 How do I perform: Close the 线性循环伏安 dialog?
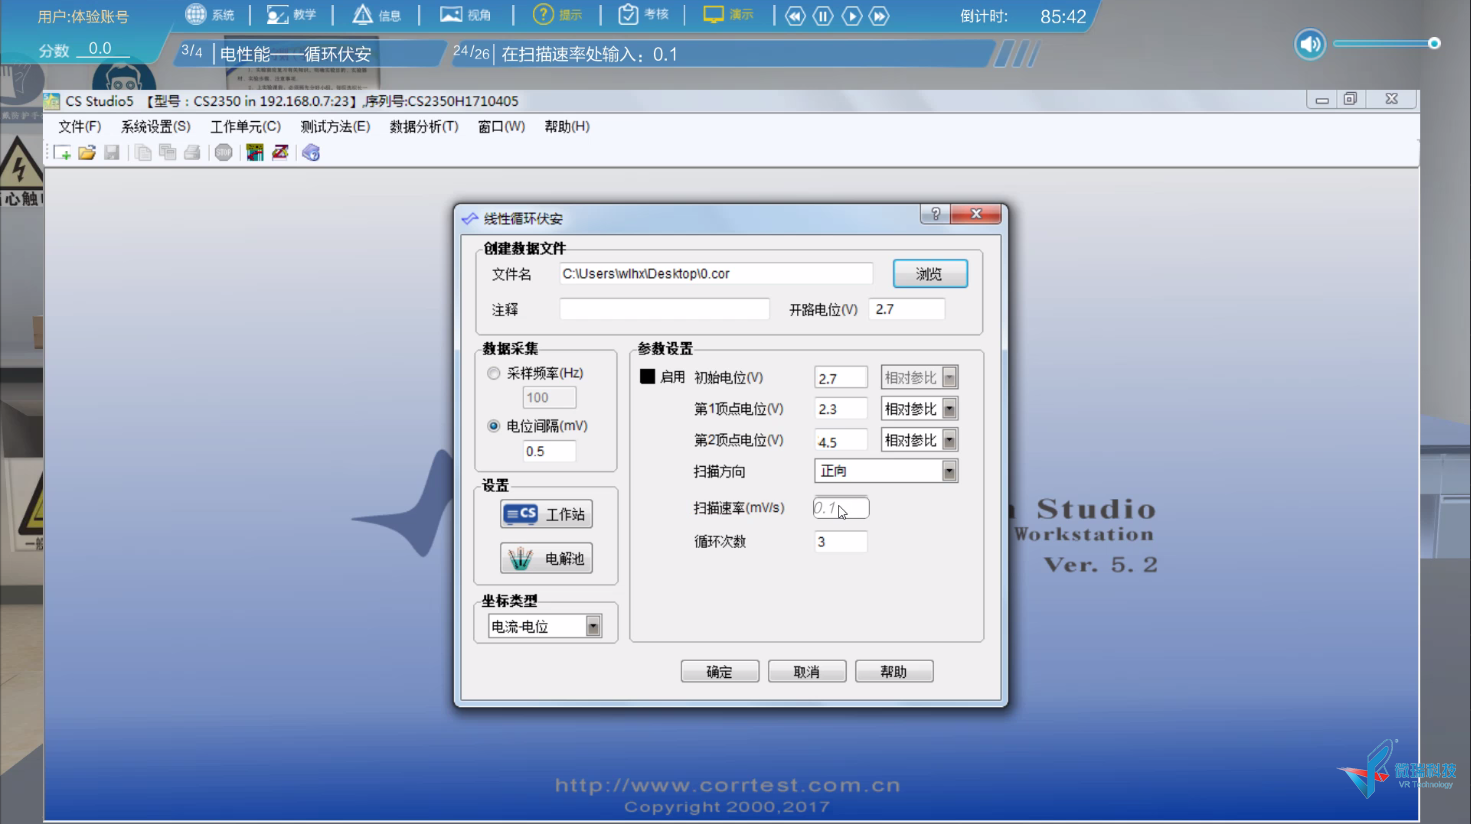tap(976, 214)
